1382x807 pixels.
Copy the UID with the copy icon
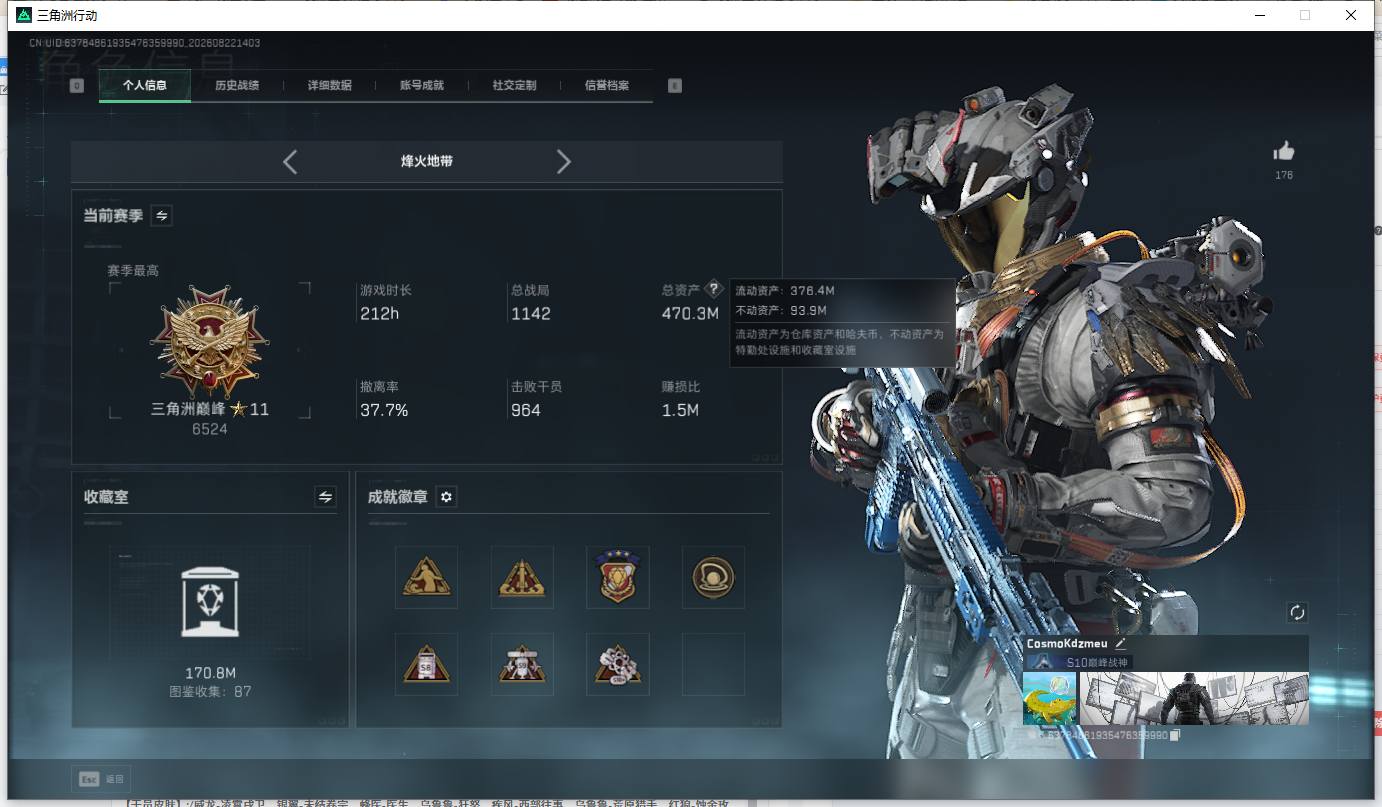point(1176,735)
